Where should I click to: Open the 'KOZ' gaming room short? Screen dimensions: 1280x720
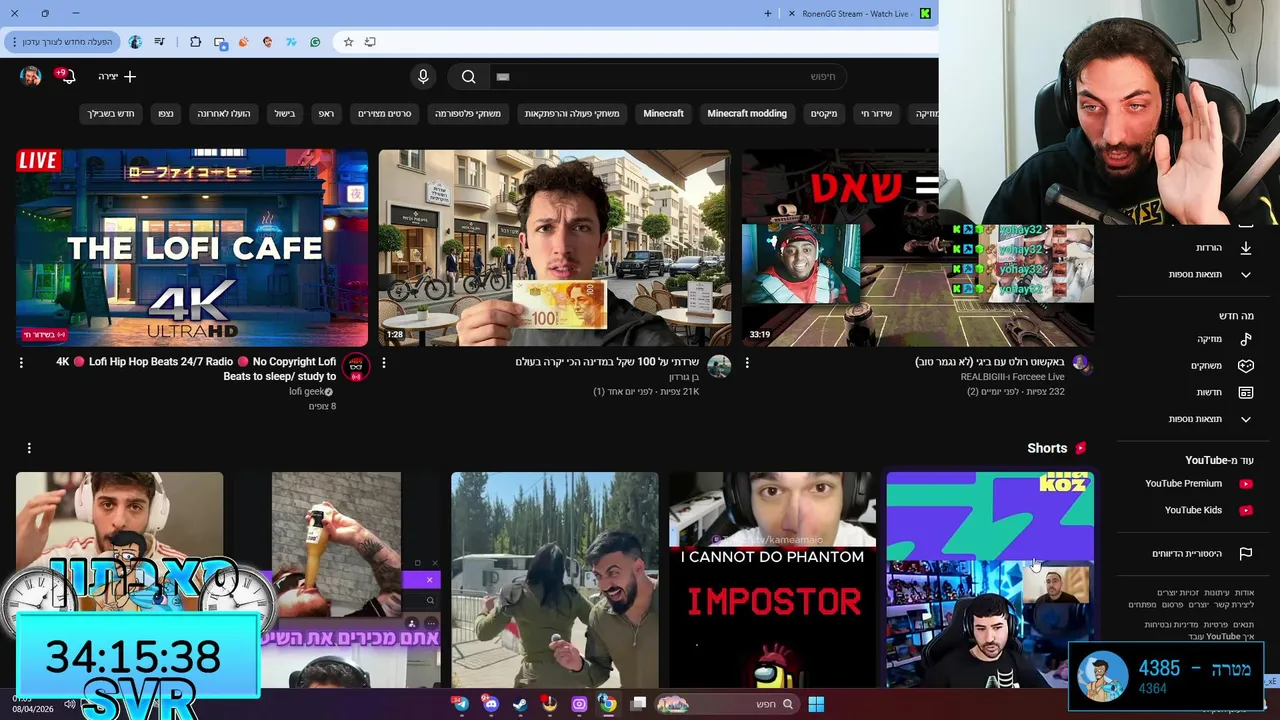(x=990, y=580)
